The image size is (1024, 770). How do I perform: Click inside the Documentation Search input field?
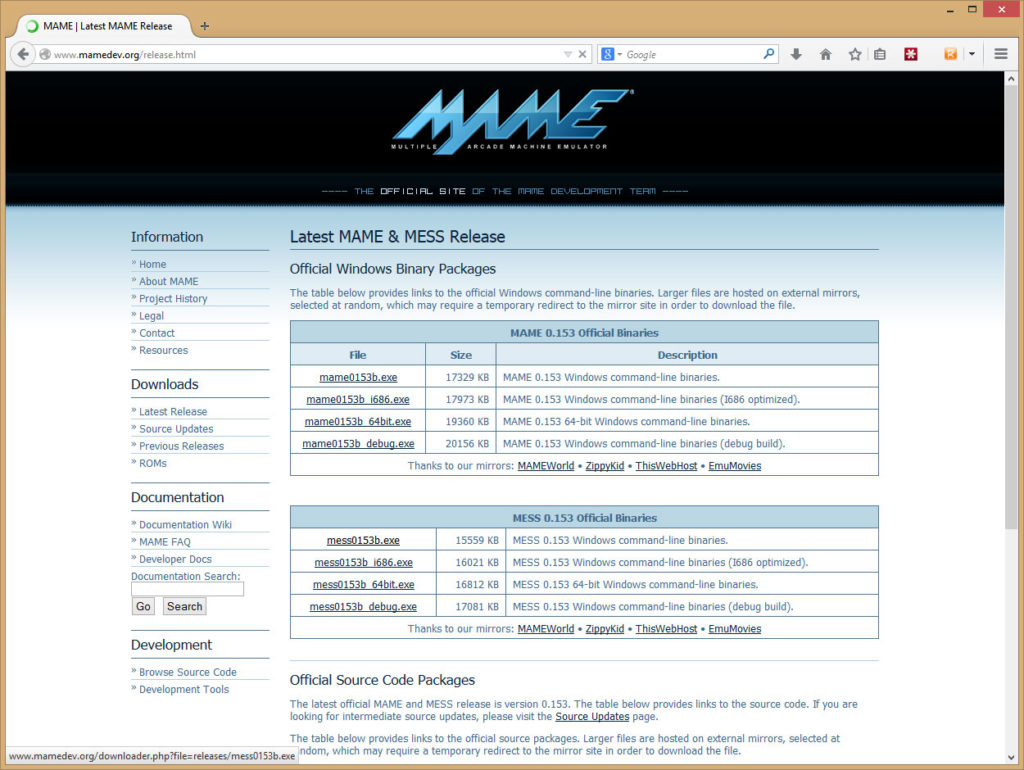pos(186,588)
